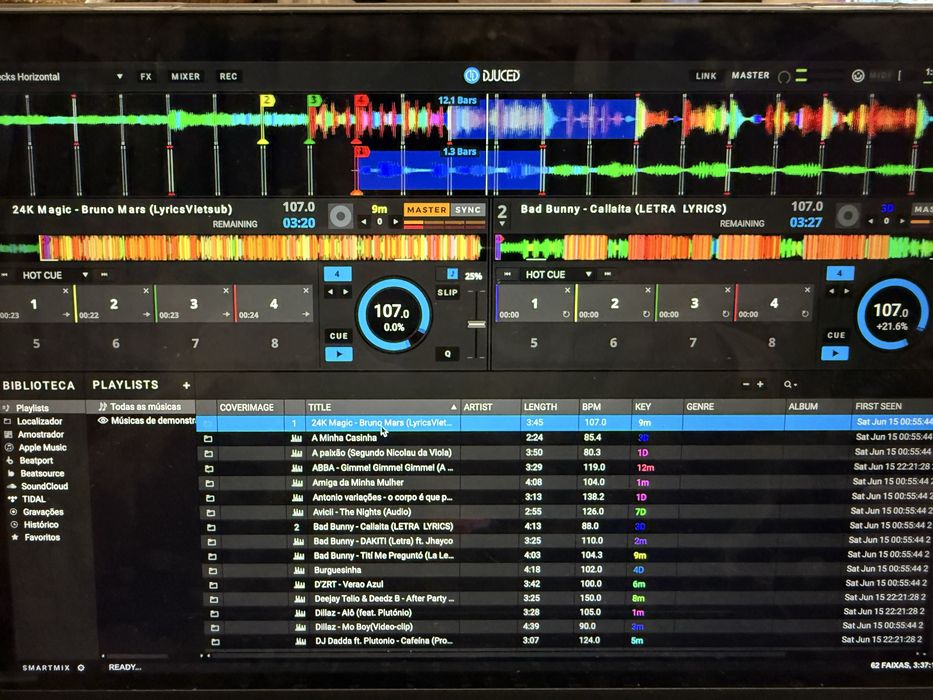The height and width of the screenshot is (700, 933).
Task: Click the BPM column header
Action: (x=591, y=407)
